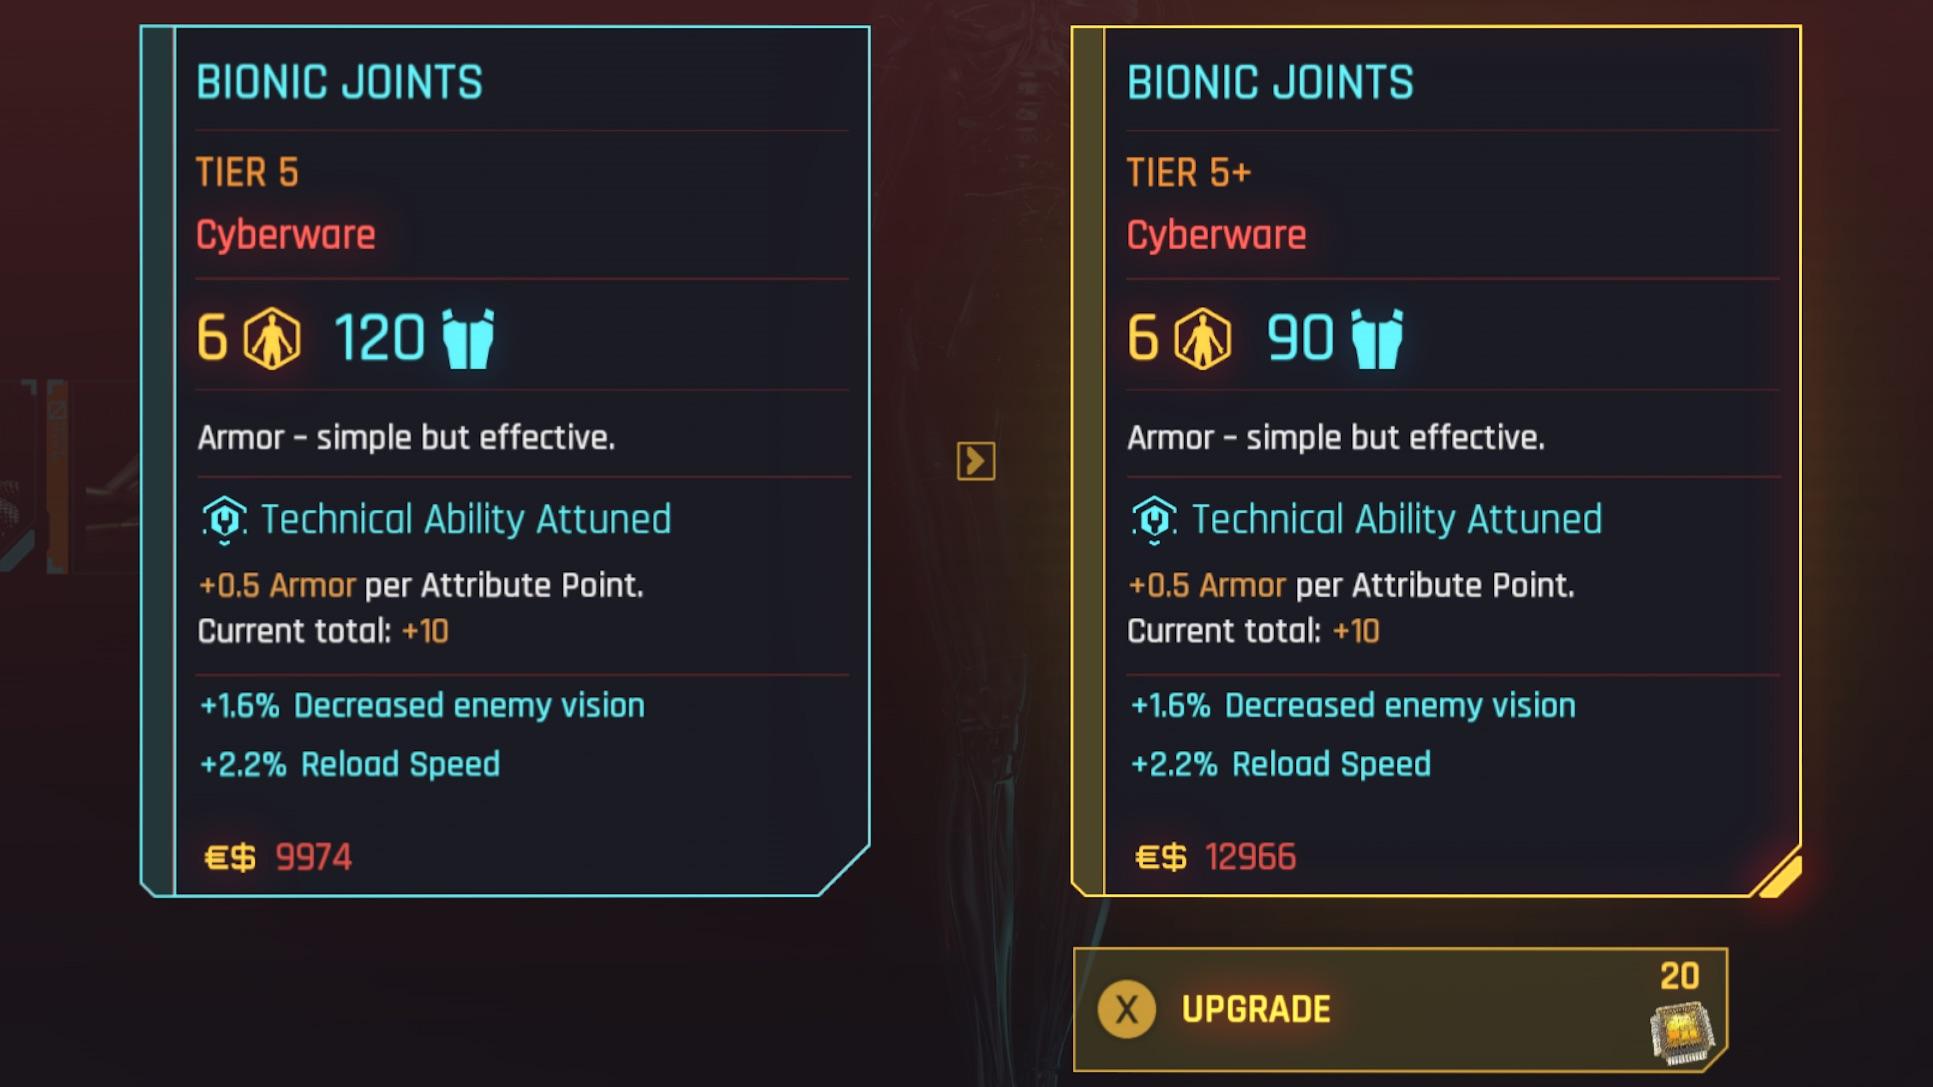Viewport: 1933px width, 1087px height.
Task: Click the 20 component cost number
Action: [1680, 976]
